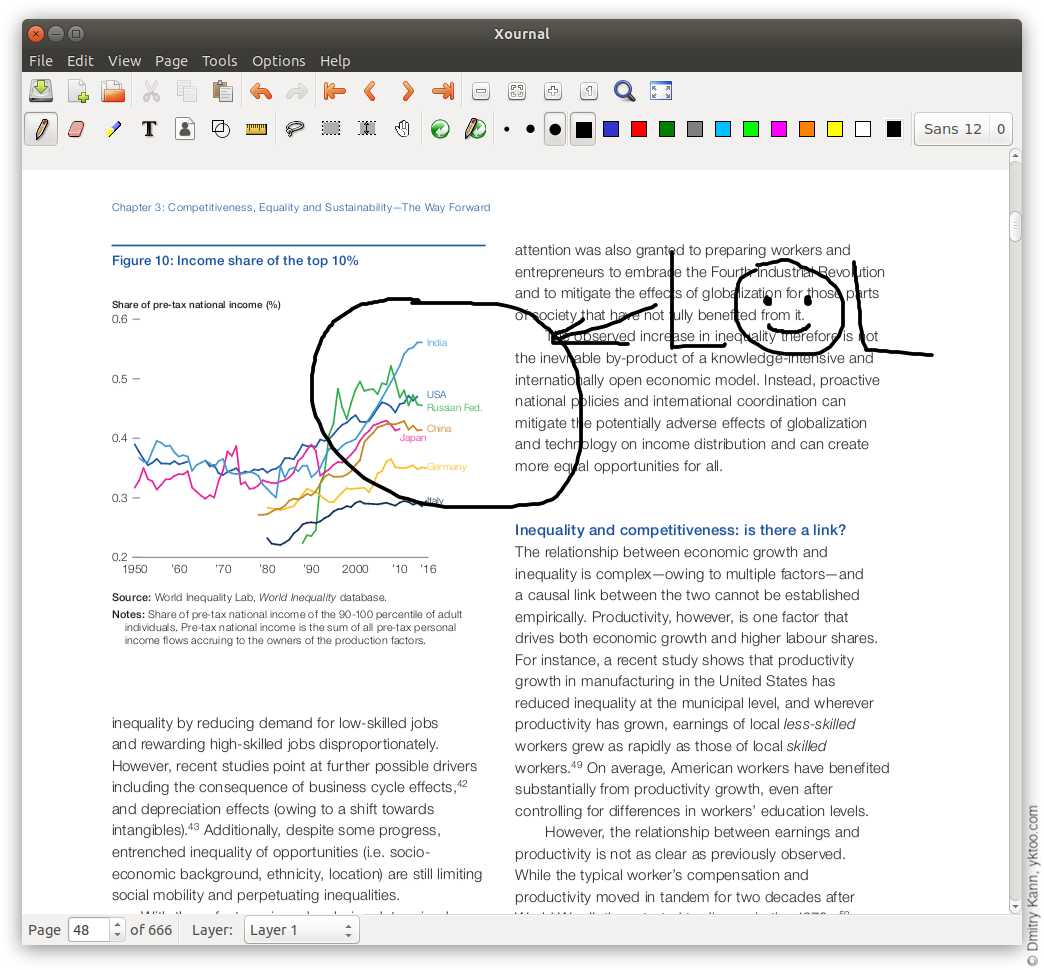Click the vertical scrollbar handle

[x=1015, y=226]
